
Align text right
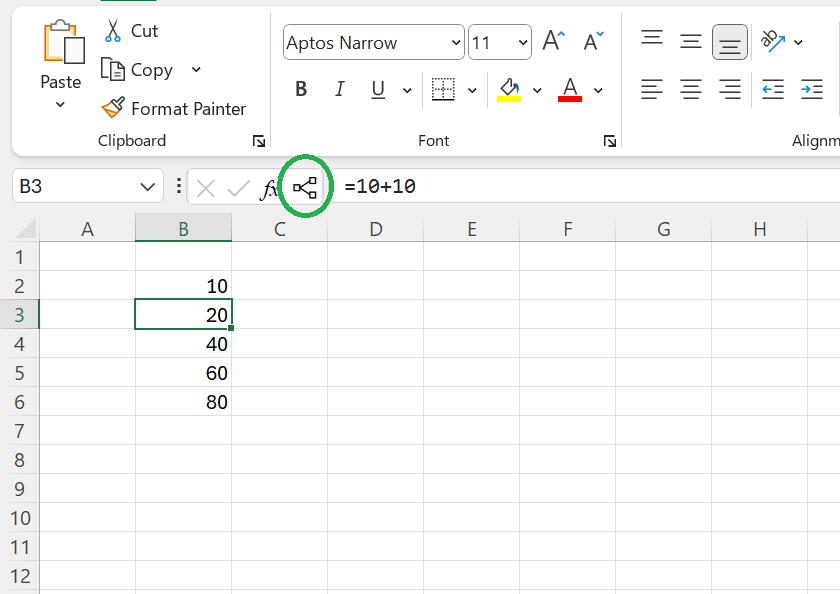coord(730,89)
